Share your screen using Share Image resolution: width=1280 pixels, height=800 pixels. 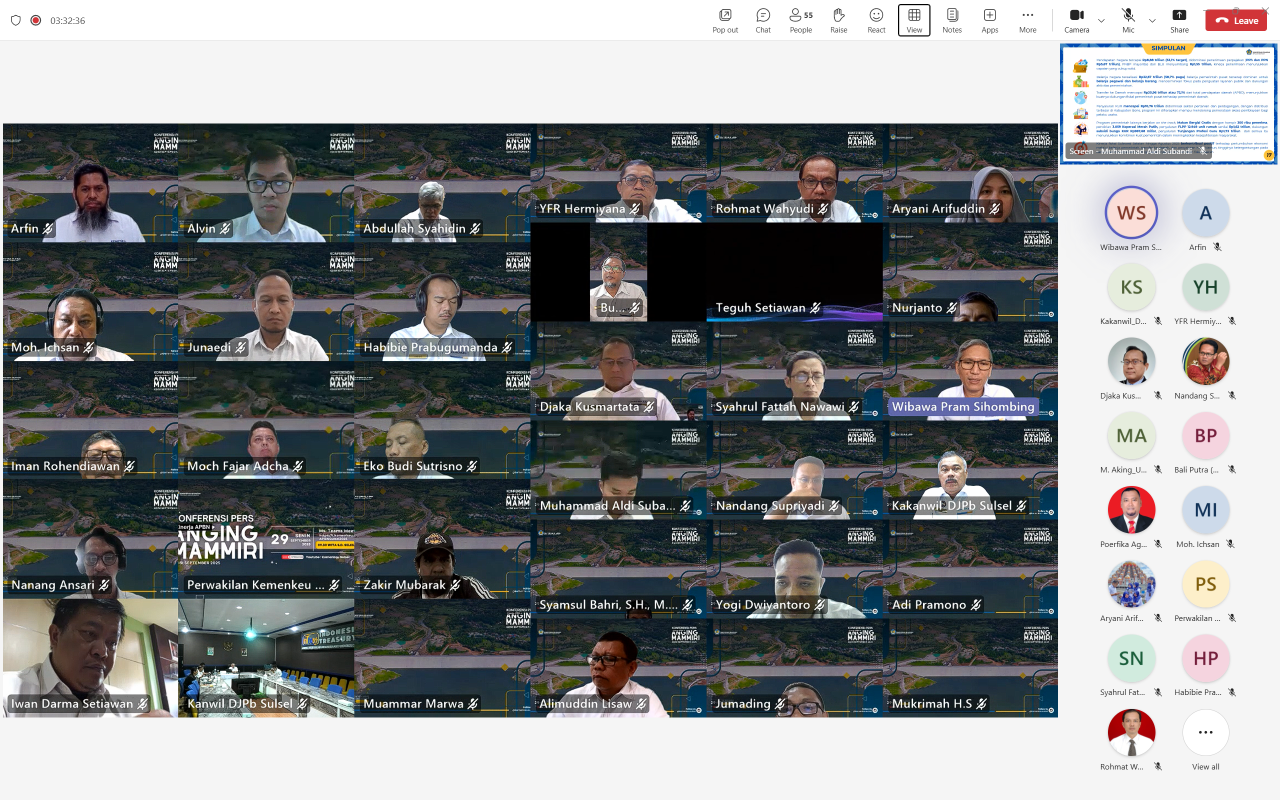coord(1179,20)
